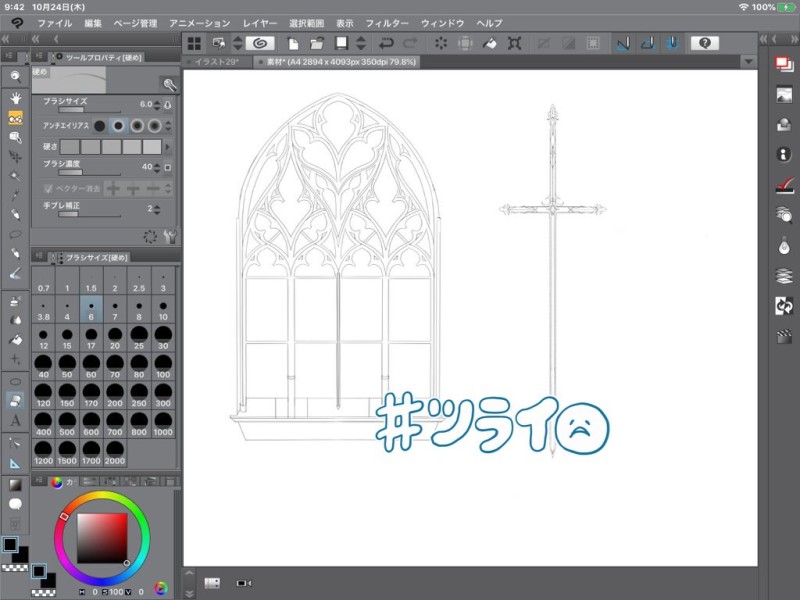Toggle transparent color swatch under main colors

13,566
